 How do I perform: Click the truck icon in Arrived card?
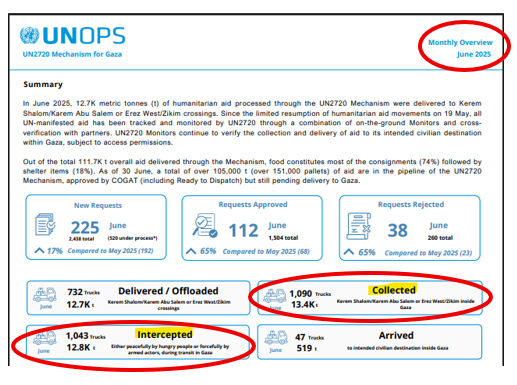tap(276, 337)
